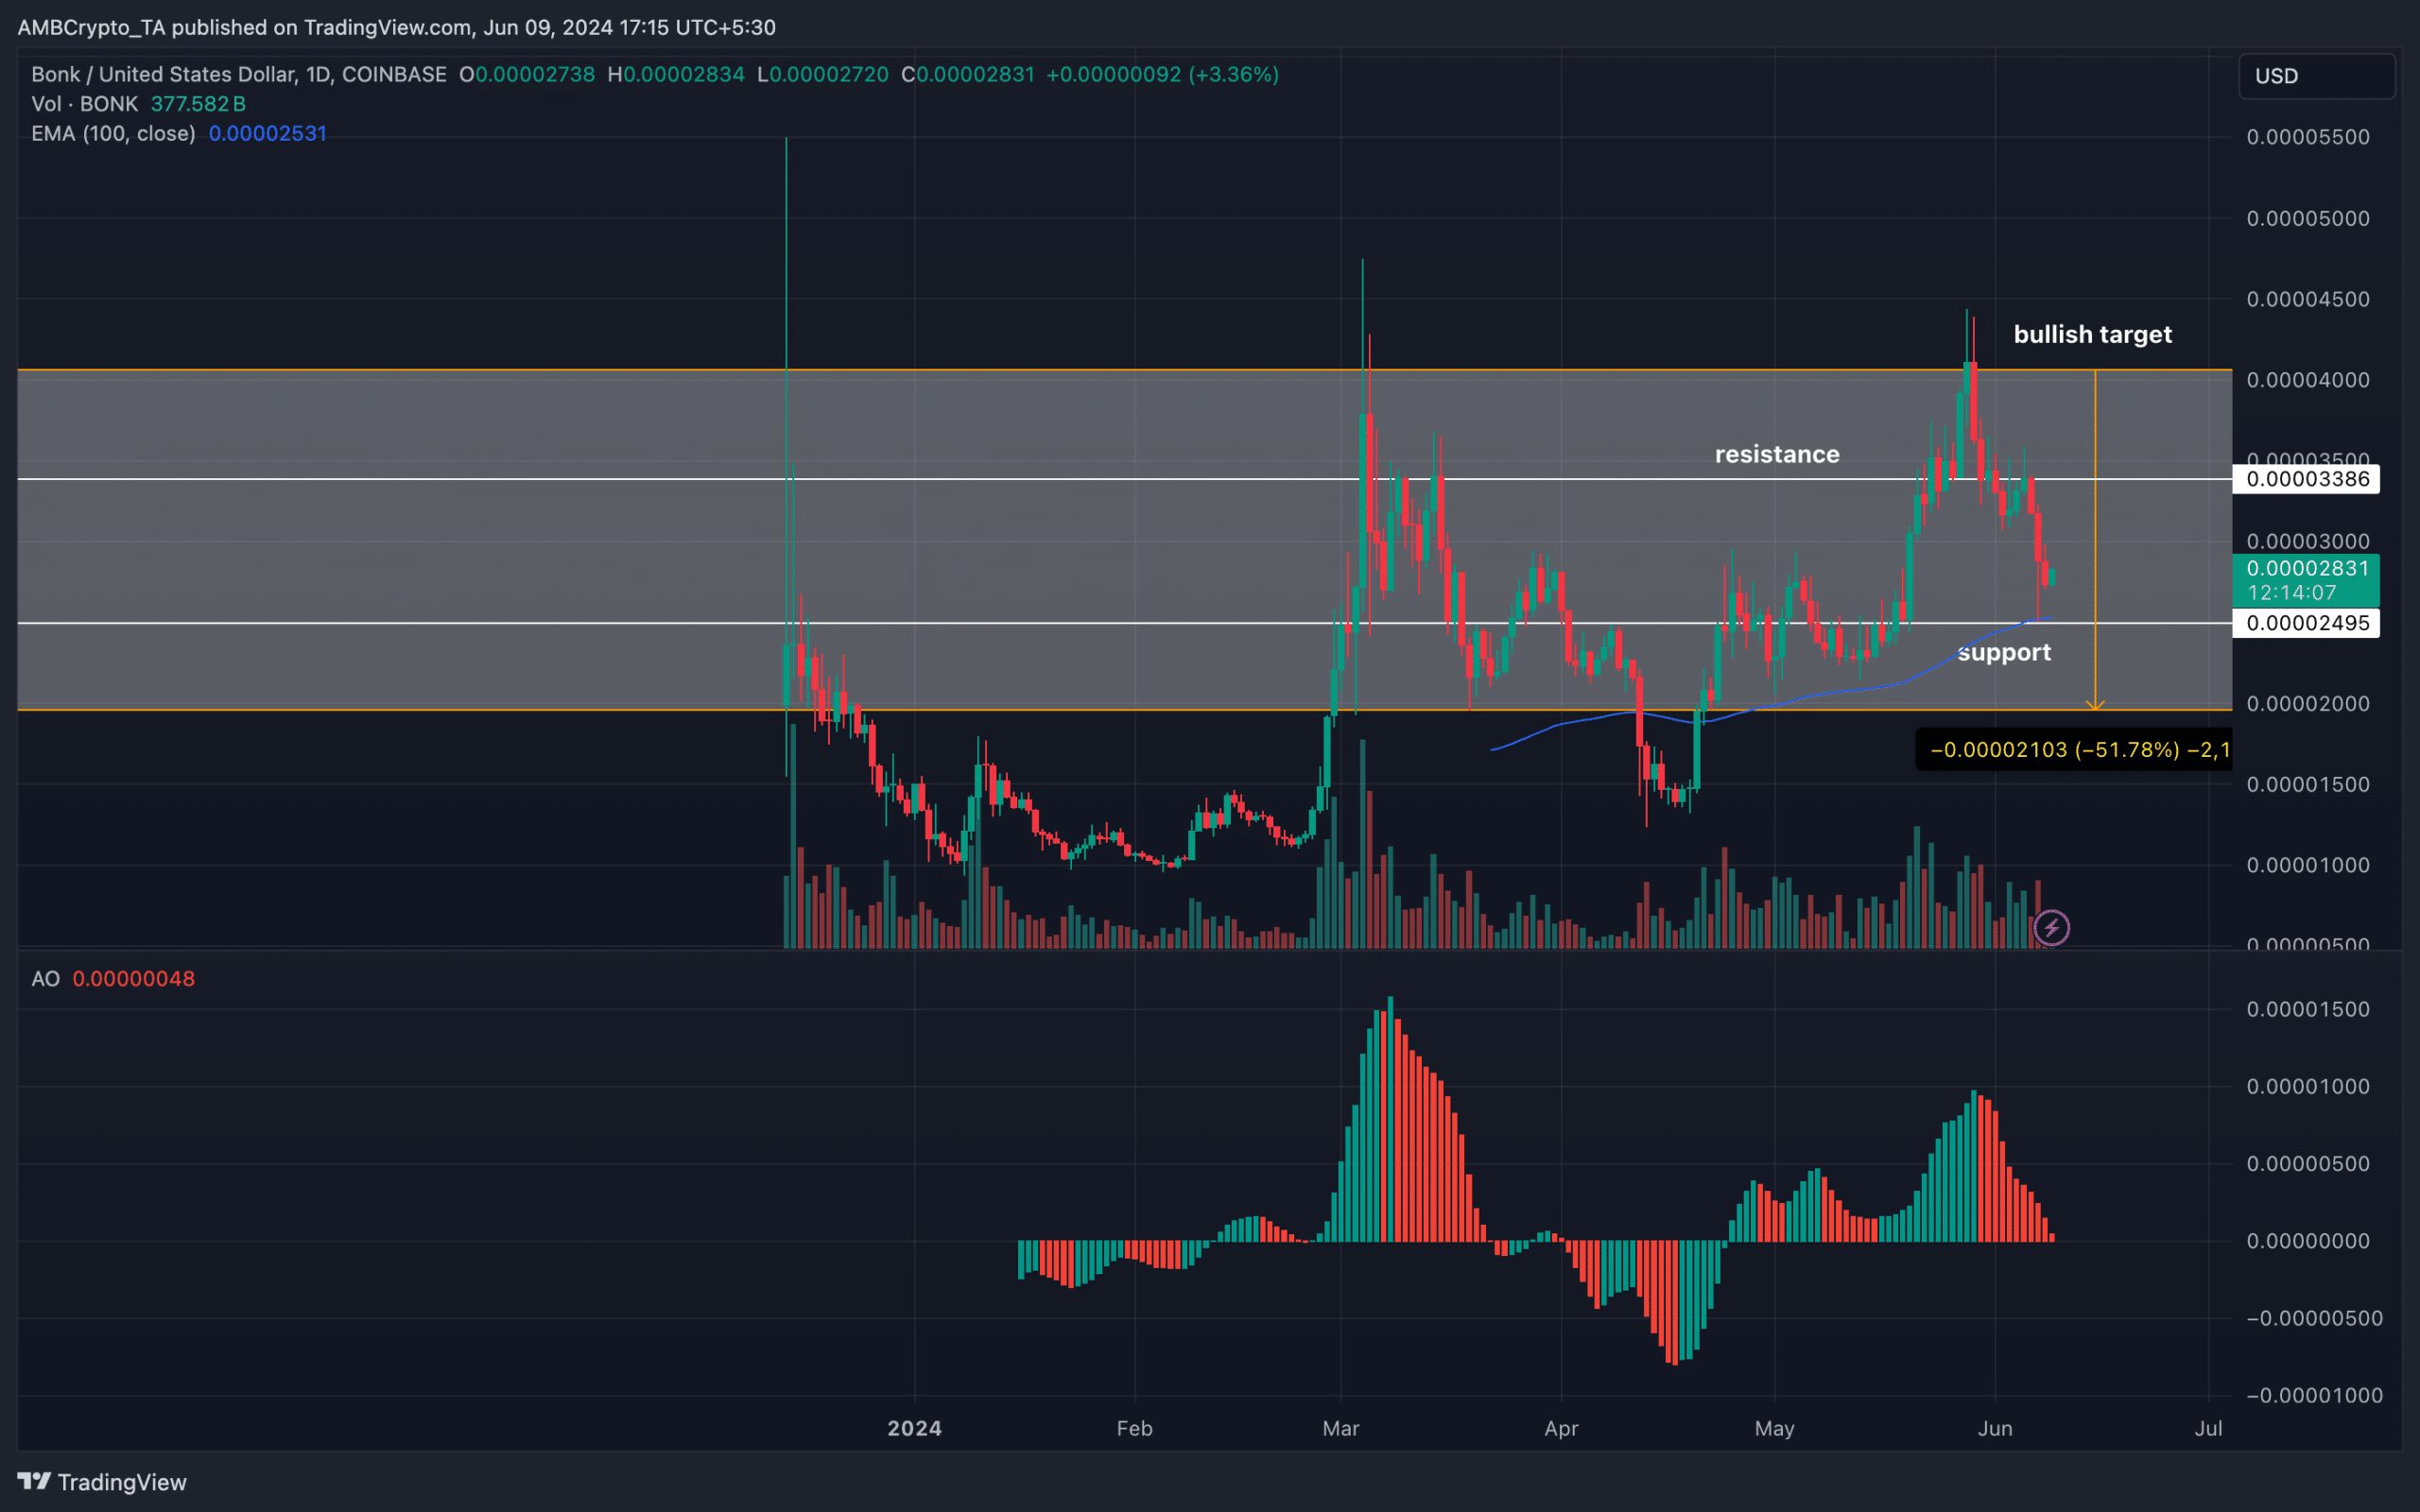Click the AO value 0.00000048
Image resolution: width=2420 pixels, height=1512 pixels.
coord(134,979)
